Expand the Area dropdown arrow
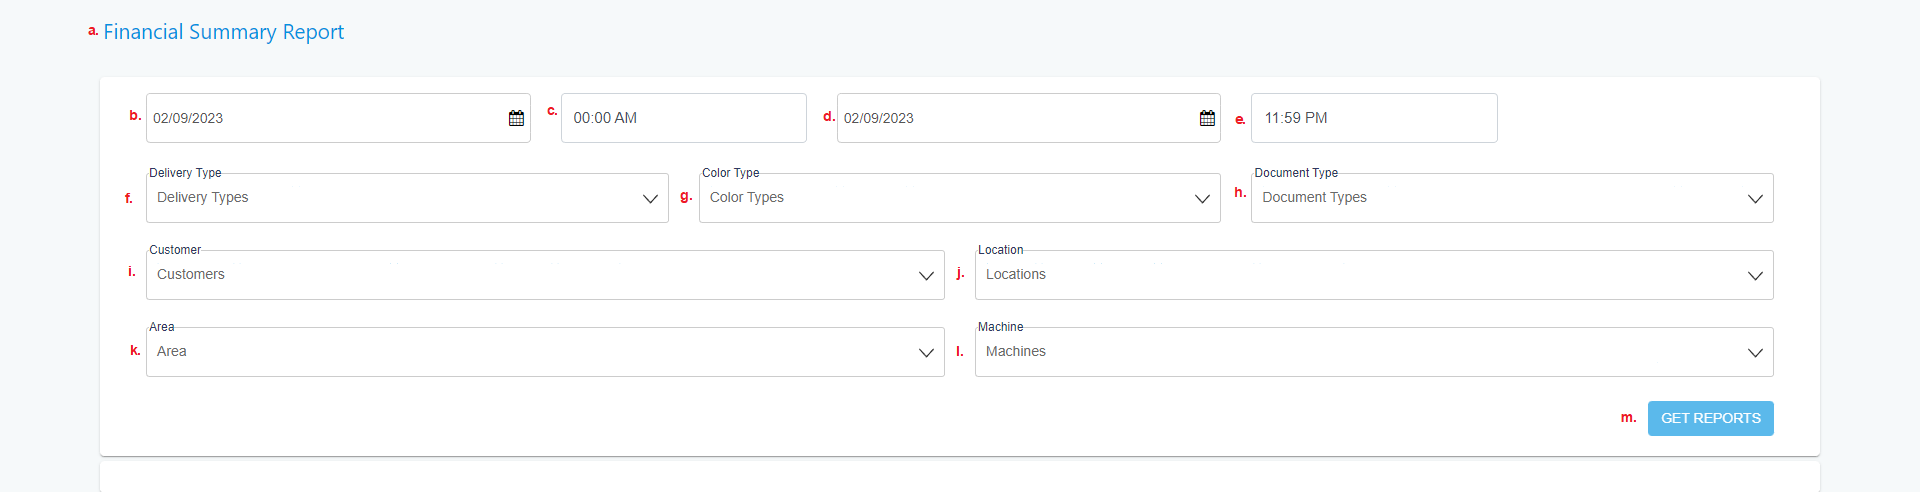Image resolution: width=1920 pixels, height=492 pixels. click(x=926, y=353)
